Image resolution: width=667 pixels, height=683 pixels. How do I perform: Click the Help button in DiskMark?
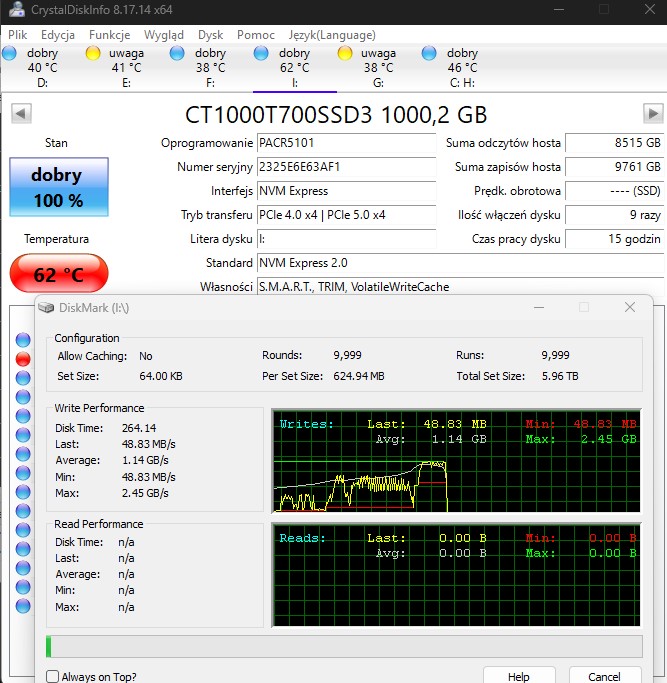[518, 676]
